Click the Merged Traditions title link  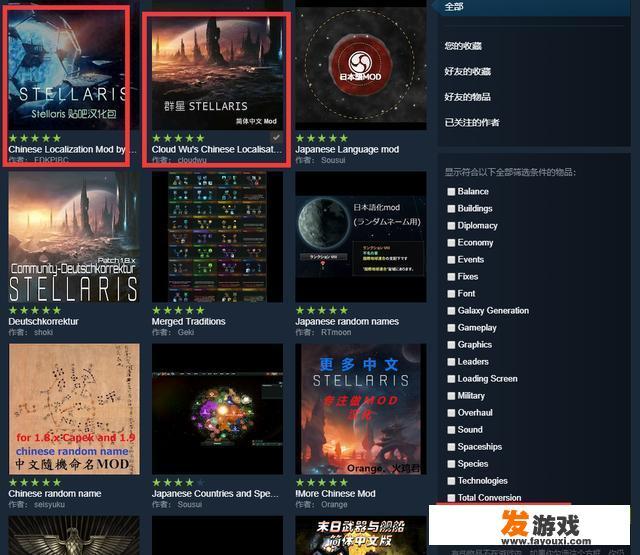tap(189, 322)
